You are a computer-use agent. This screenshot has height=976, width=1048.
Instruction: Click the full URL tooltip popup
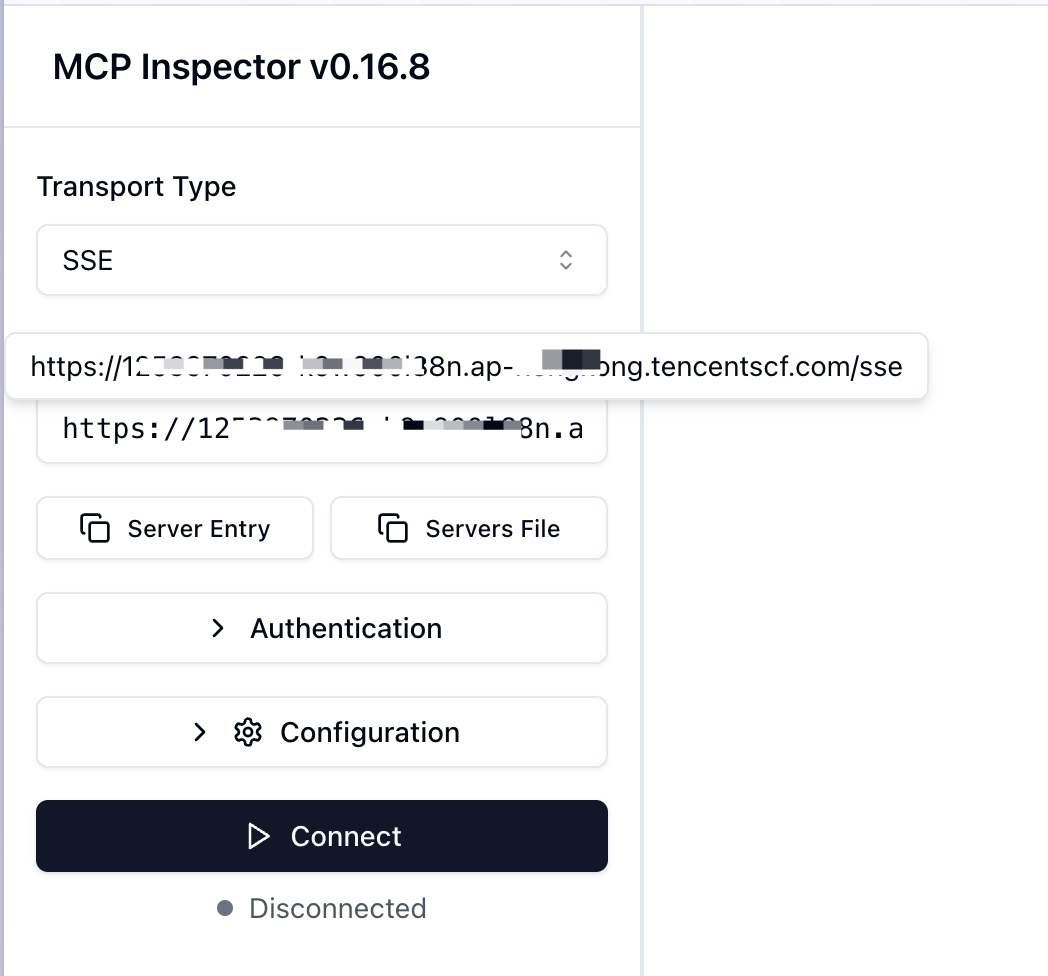coord(466,367)
